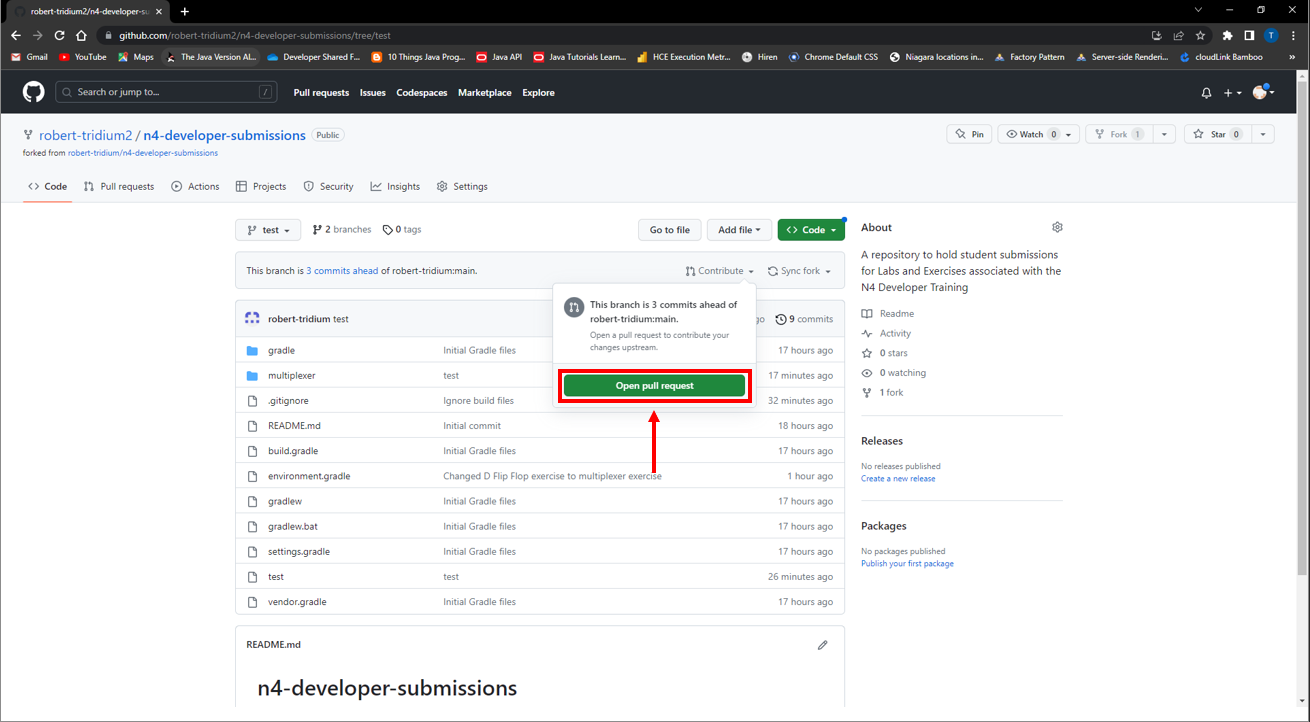Image resolution: width=1310 pixels, height=722 pixels.
Task: Open the .gitignore file
Action: (288, 401)
